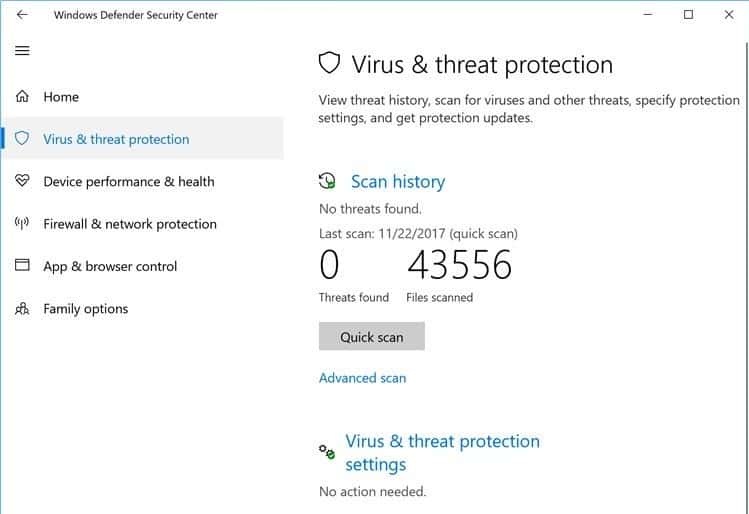Start a Quick scan
The width and height of the screenshot is (749, 514).
pyautogui.click(x=372, y=336)
